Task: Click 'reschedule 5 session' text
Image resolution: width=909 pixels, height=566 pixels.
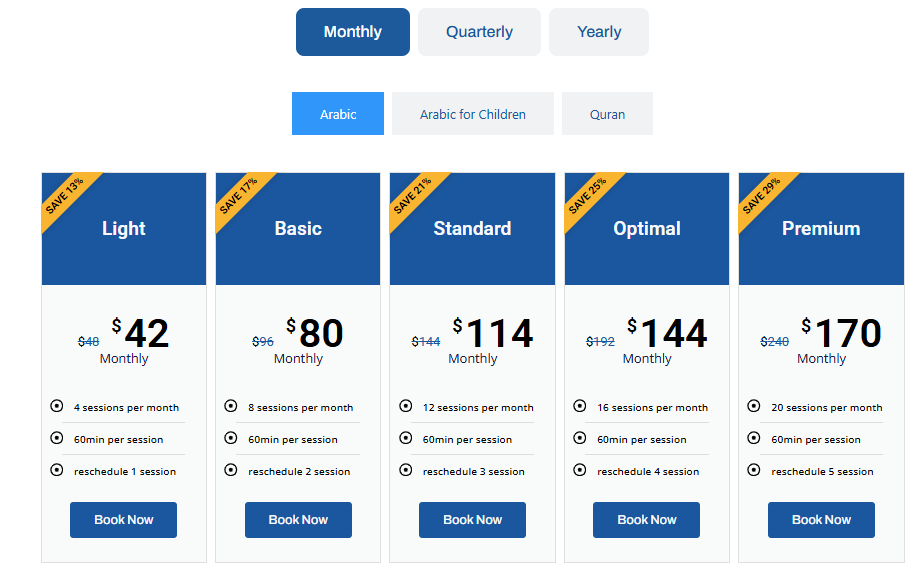Action: [822, 471]
